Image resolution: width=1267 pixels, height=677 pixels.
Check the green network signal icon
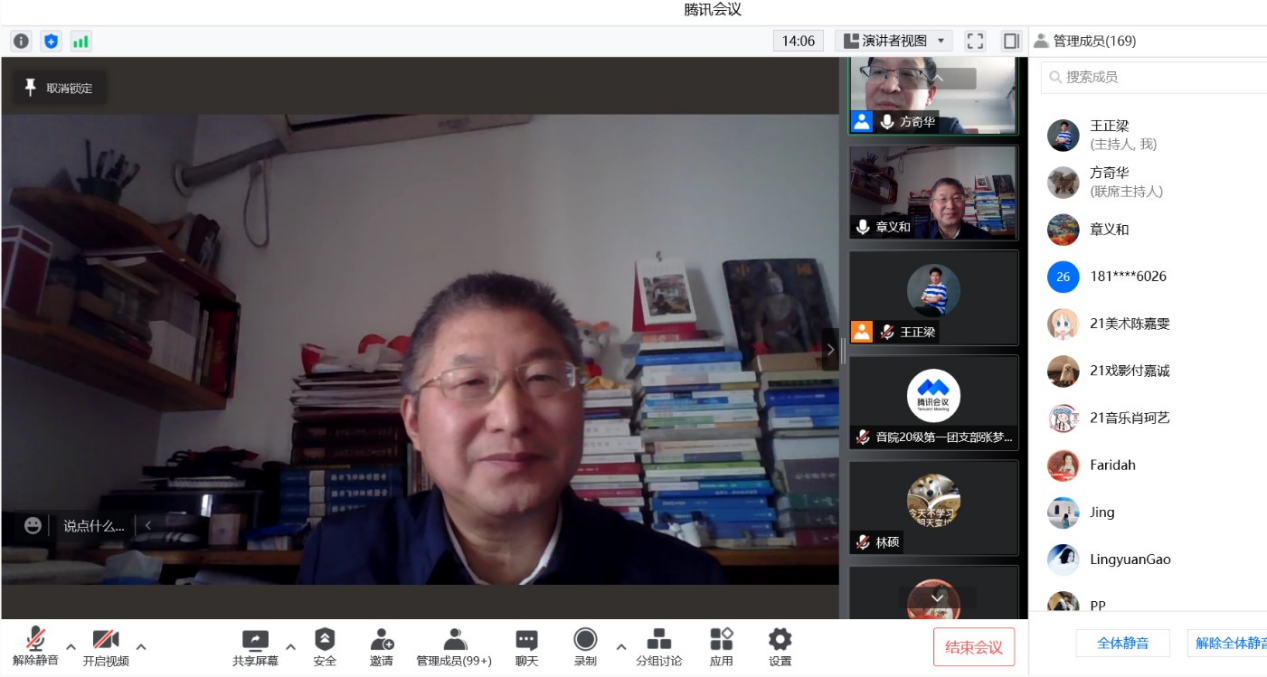coord(81,41)
